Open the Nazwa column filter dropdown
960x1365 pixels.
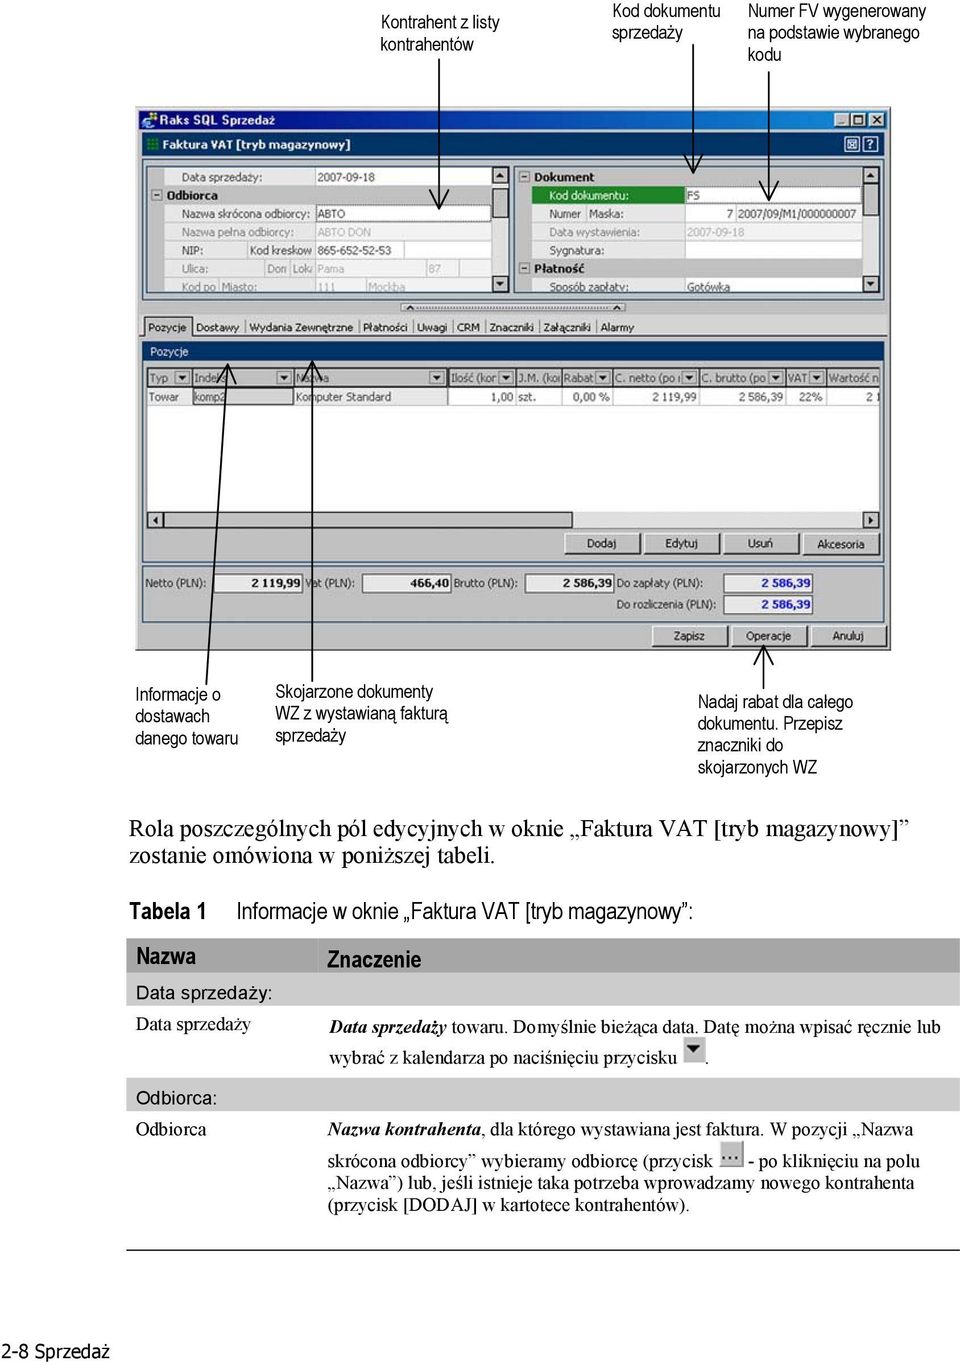pos(437,378)
